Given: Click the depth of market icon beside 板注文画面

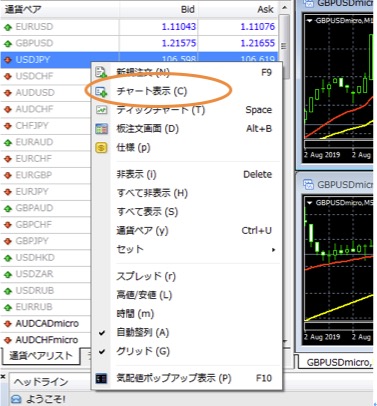Looking at the screenshot, I should pos(101,129).
